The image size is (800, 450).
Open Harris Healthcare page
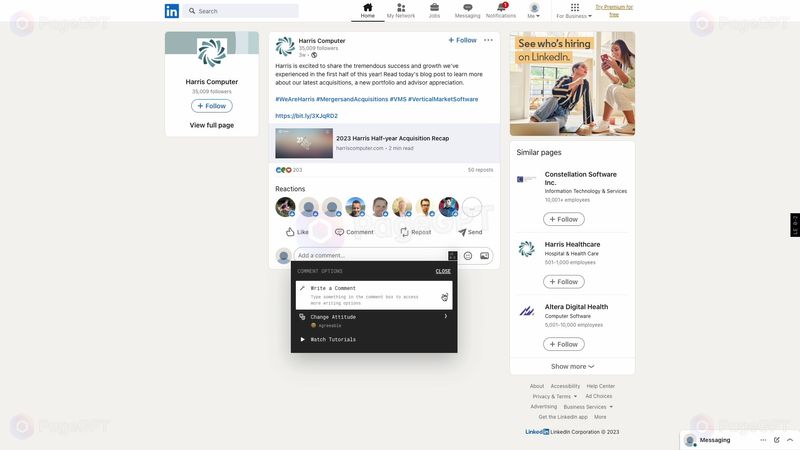click(572, 244)
